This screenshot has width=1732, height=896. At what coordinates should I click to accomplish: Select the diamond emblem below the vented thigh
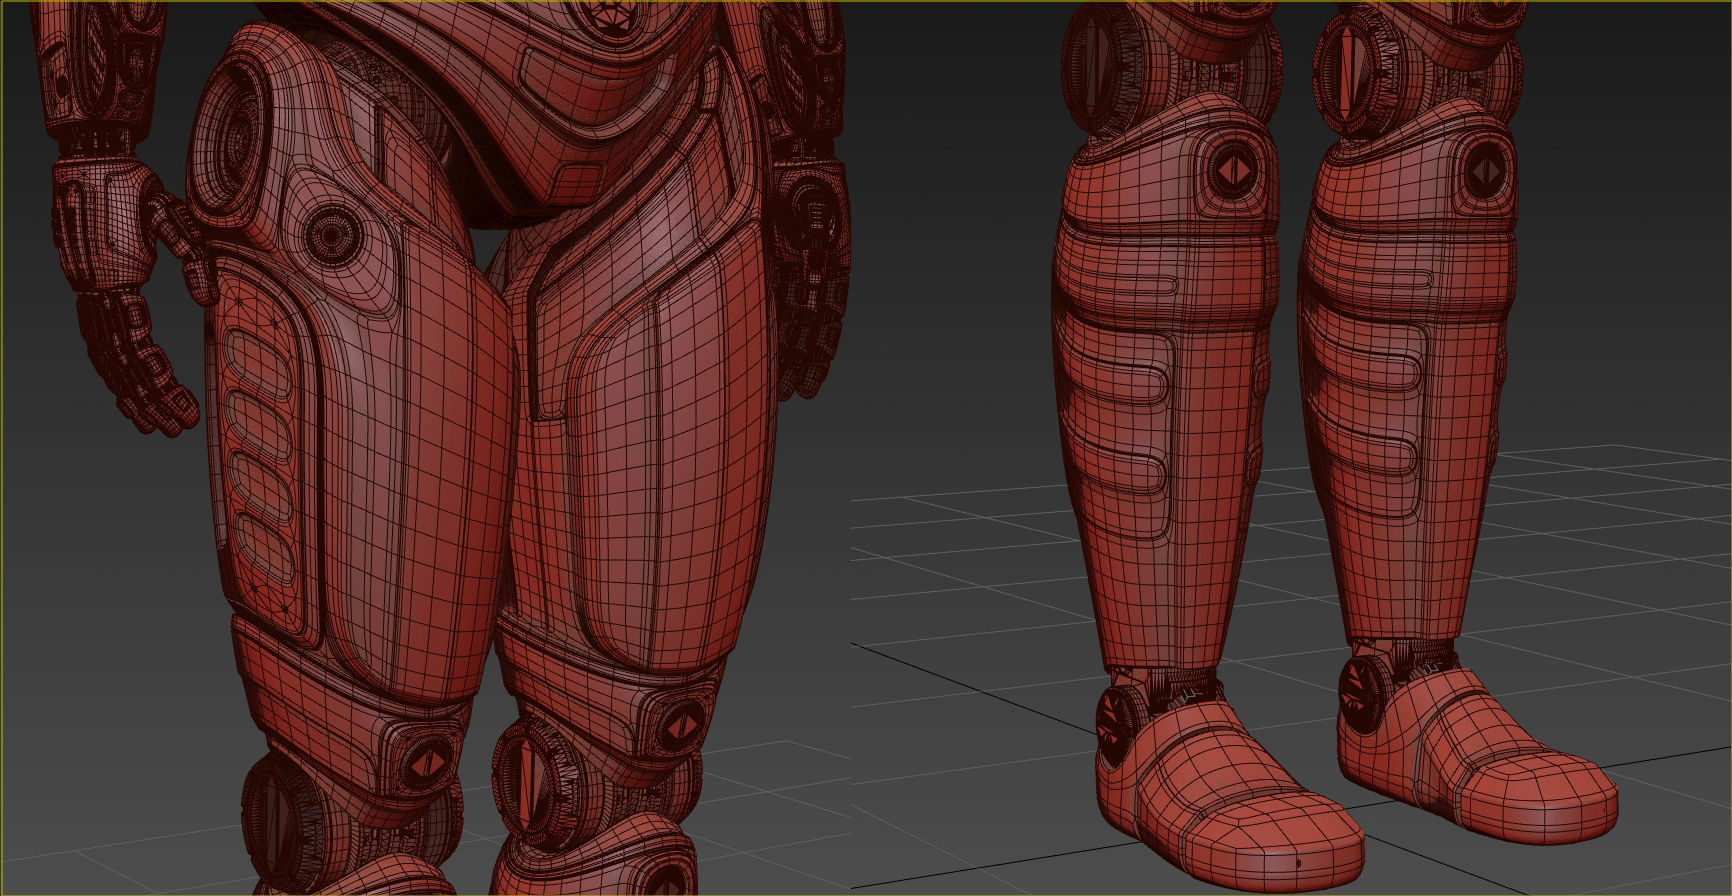pos(427,764)
